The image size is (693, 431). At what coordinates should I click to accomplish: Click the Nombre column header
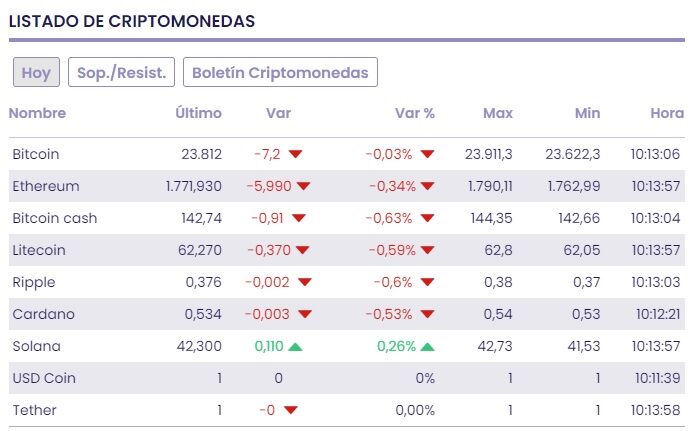[x=37, y=113]
